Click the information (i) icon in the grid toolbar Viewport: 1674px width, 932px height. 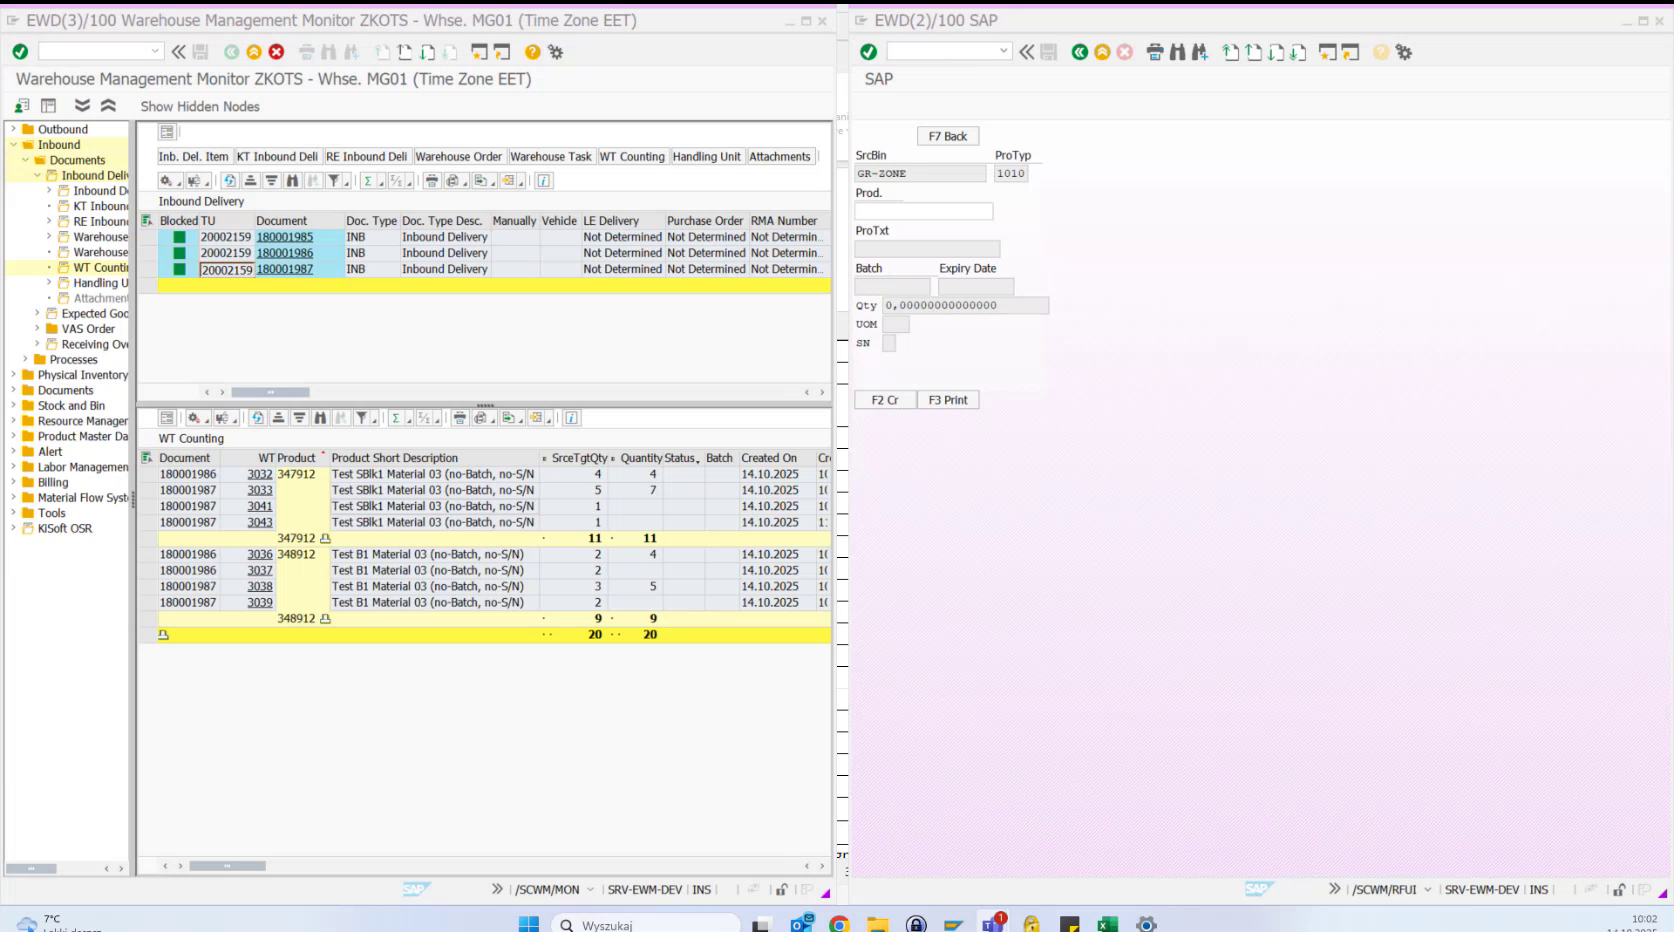544,181
